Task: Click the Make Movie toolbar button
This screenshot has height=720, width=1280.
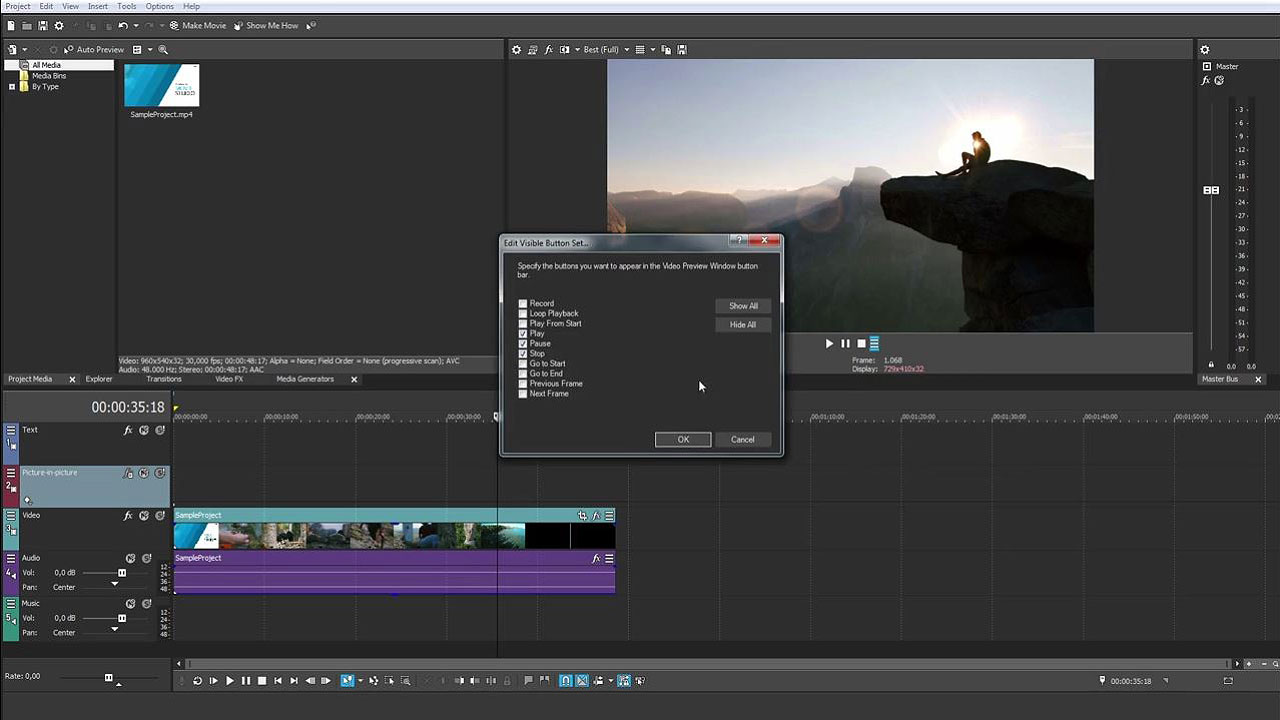Action: pyautogui.click(x=197, y=25)
